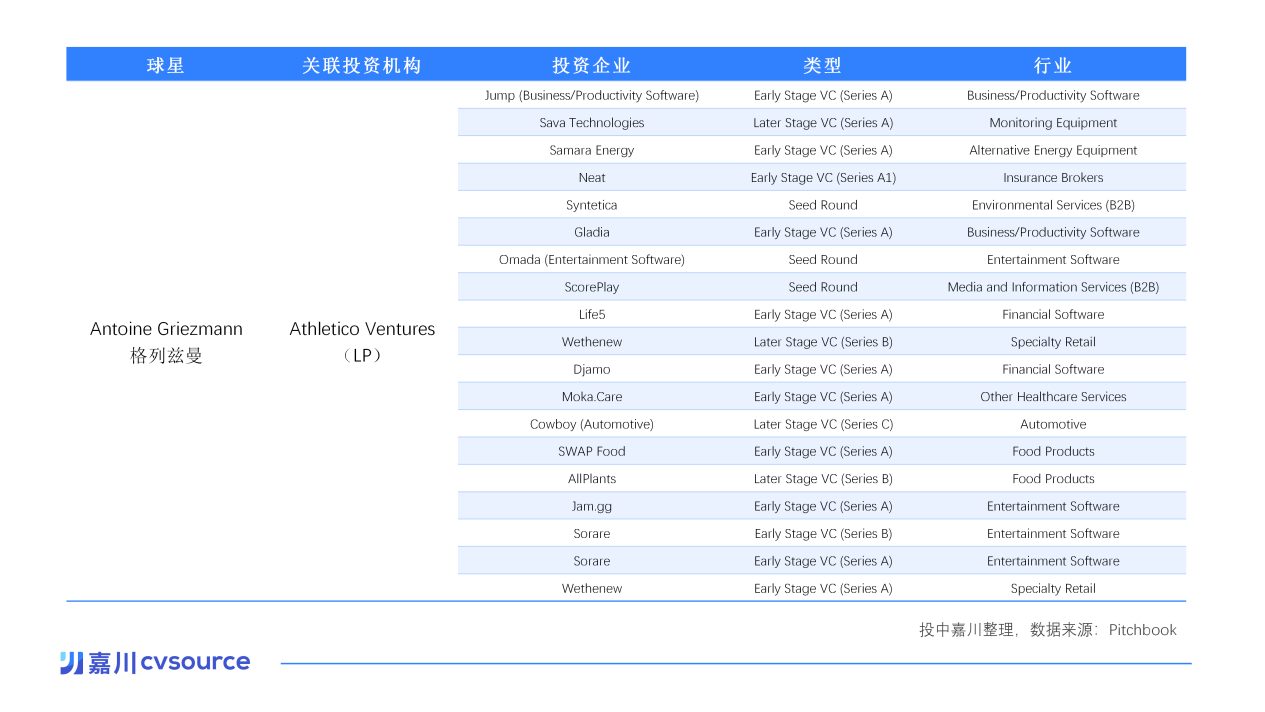Select the Jam.gg company cell
This screenshot has height=712, width=1265.
tap(592, 506)
